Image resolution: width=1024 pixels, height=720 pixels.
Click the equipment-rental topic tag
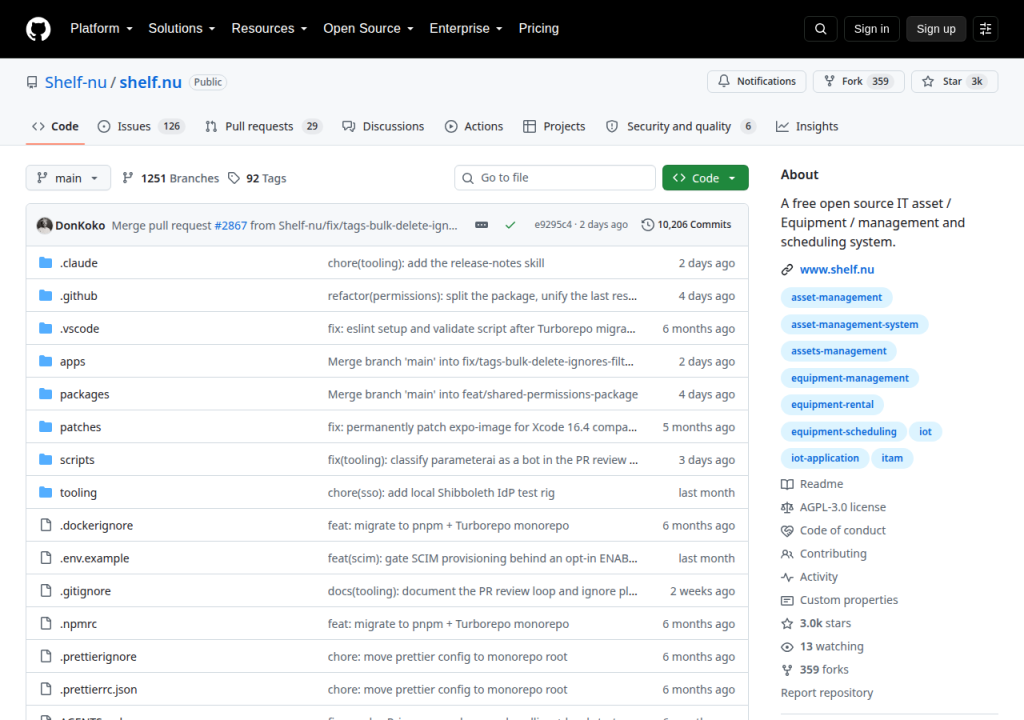832,404
